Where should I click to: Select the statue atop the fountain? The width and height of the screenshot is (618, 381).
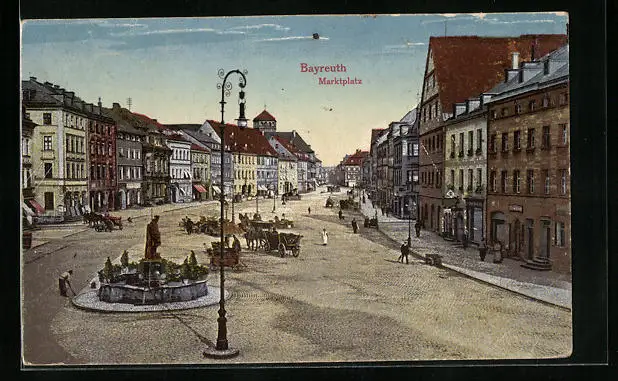153,238
